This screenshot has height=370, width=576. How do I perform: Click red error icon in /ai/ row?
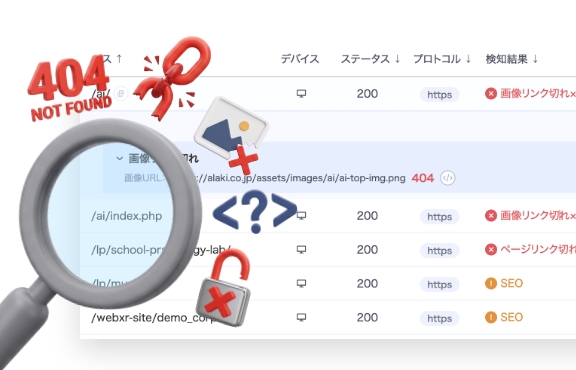pyautogui.click(x=491, y=94)
